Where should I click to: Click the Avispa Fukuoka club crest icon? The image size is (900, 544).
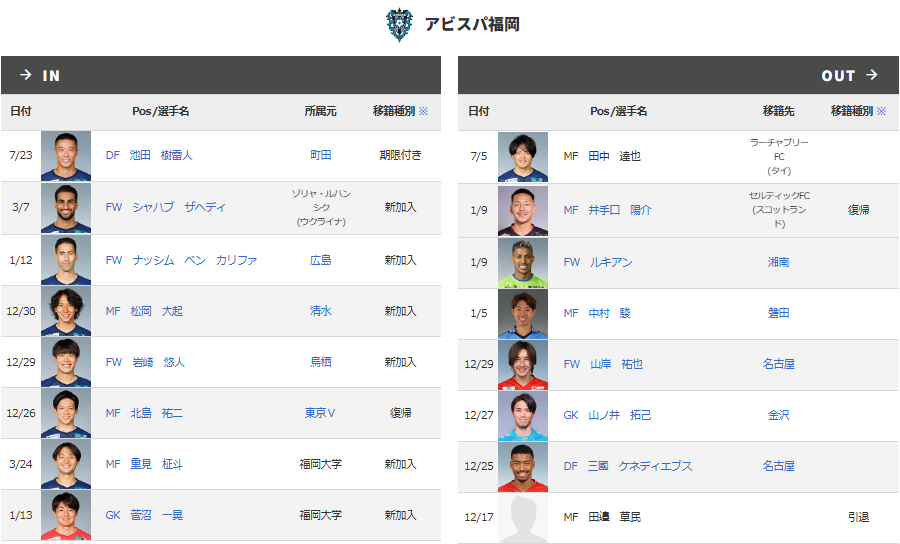[x=399, y=25]
